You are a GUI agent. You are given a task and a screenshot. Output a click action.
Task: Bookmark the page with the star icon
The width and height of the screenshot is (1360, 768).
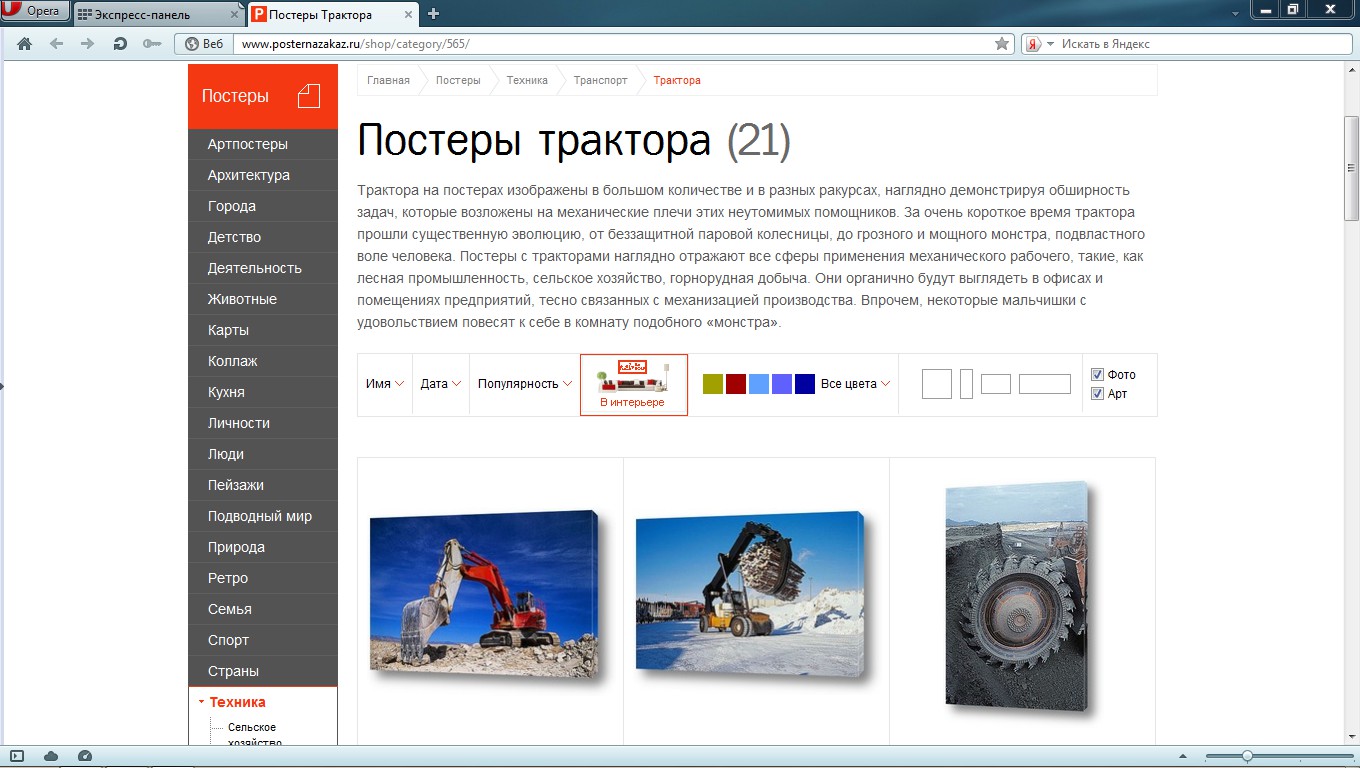pyautogui.click(x=1002, y=44)
